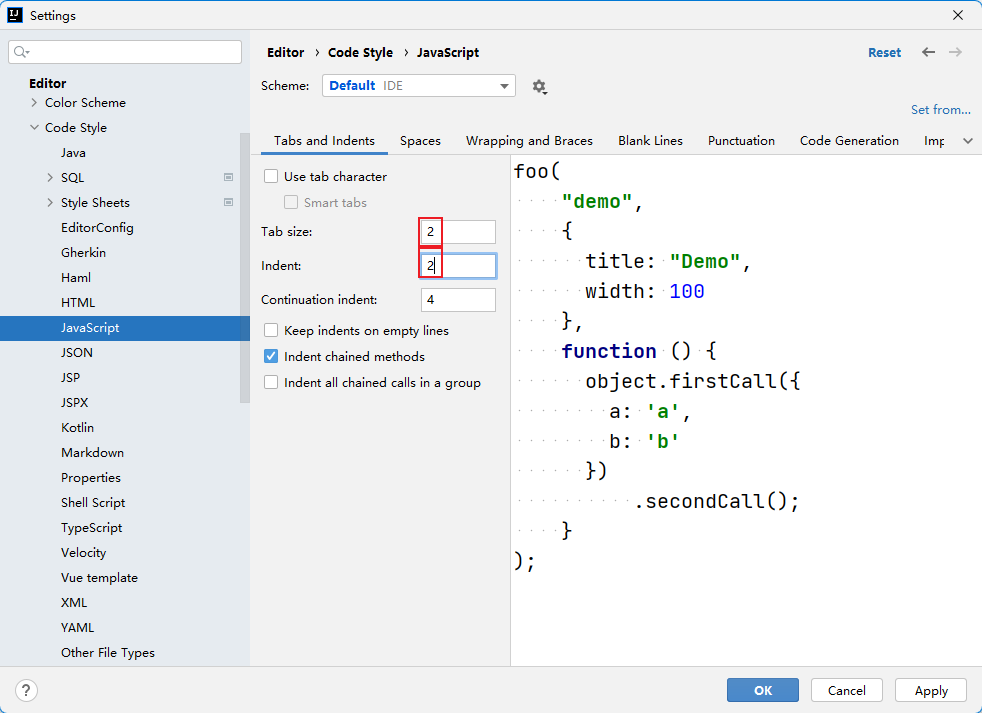
Task: Select Velocity code style
Action: click(x=83, y=553)
